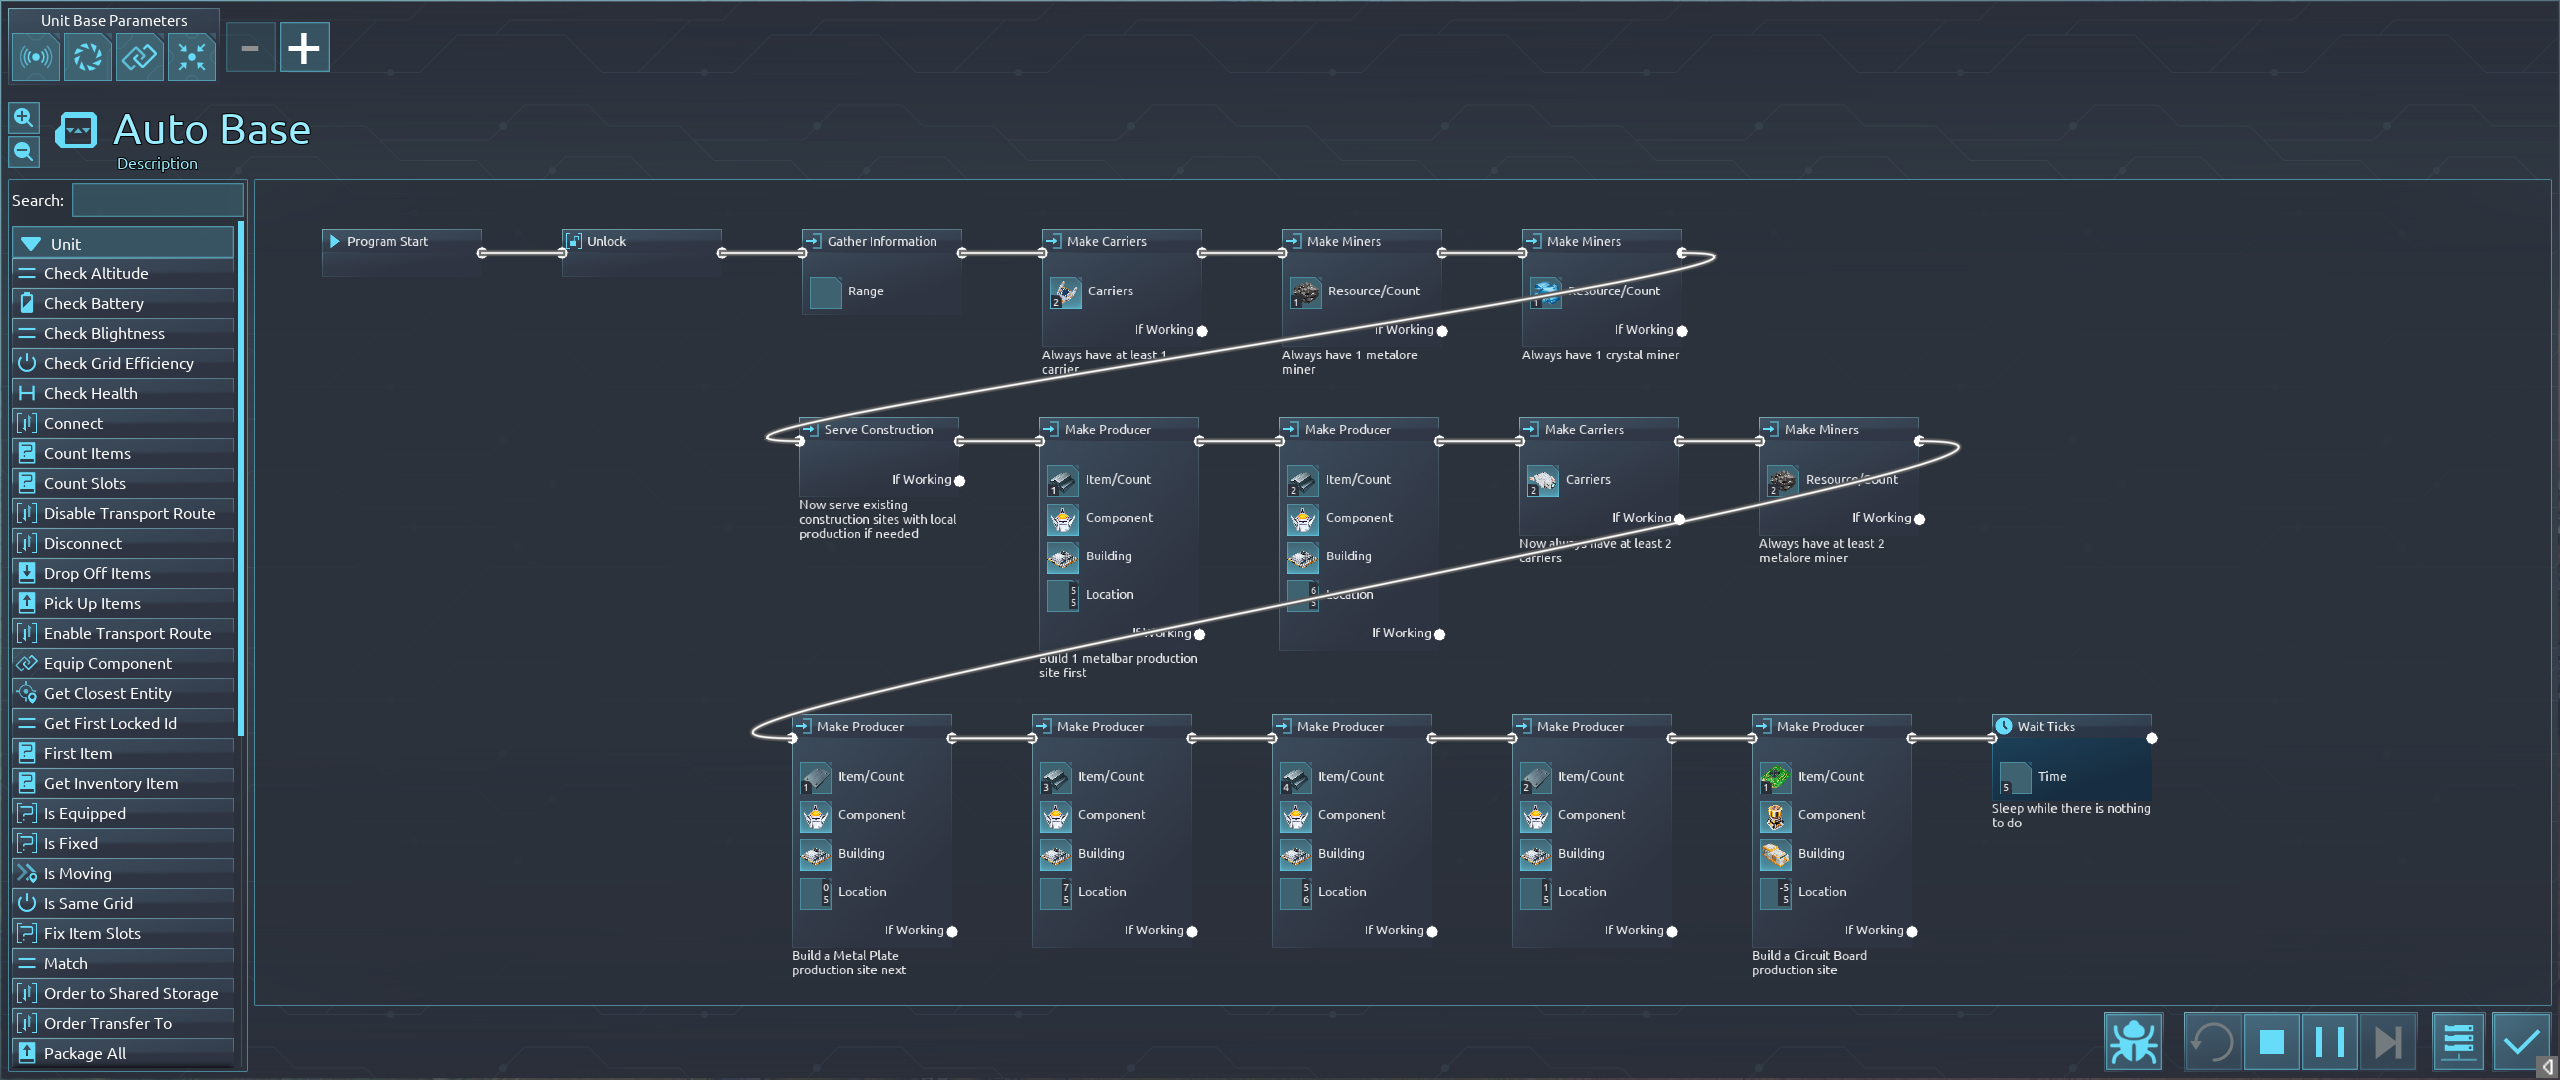Image resolution: width=2560 pixels, height=1080 pixels.
Task: Click the Wait Ticks Time value slot
Action: [2014, 777]
